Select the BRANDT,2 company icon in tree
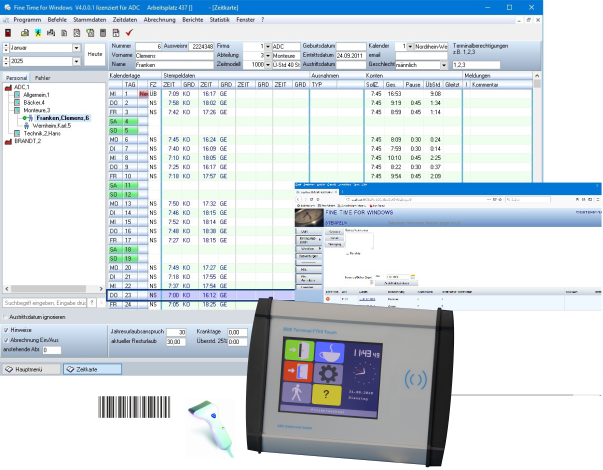 (x=8, y=142)
